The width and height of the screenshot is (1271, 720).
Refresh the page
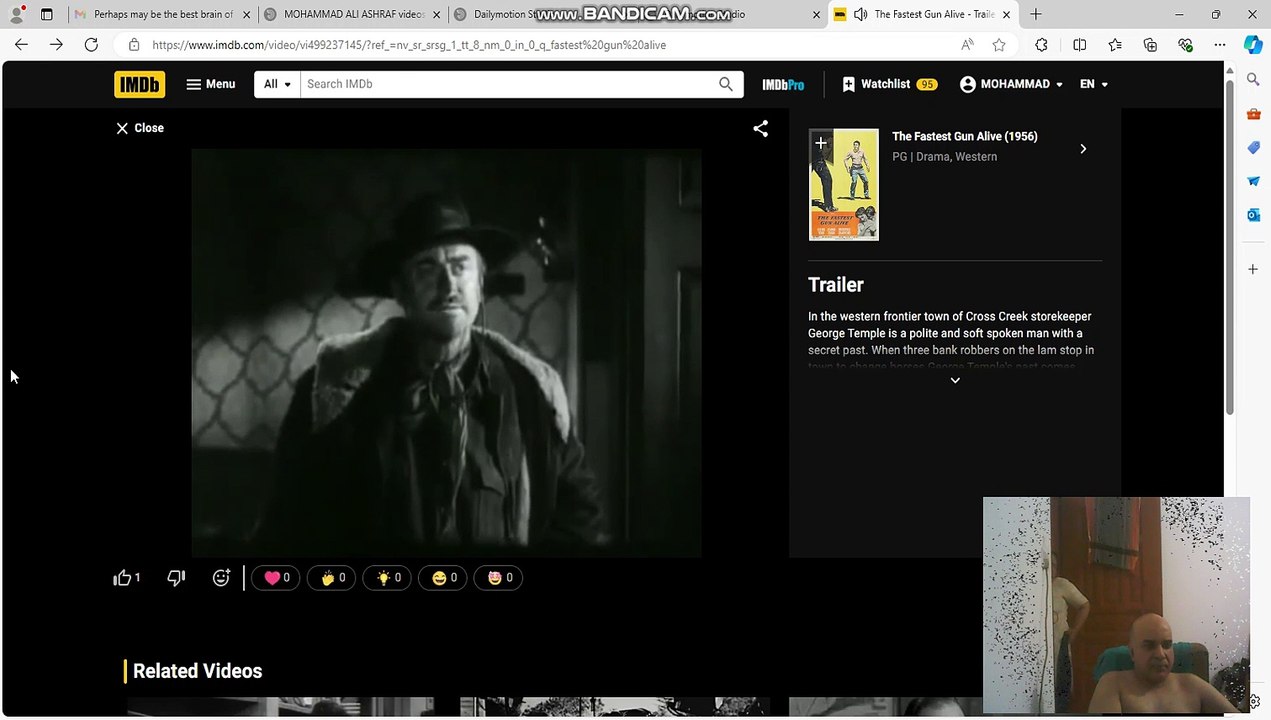pos(91,45)
